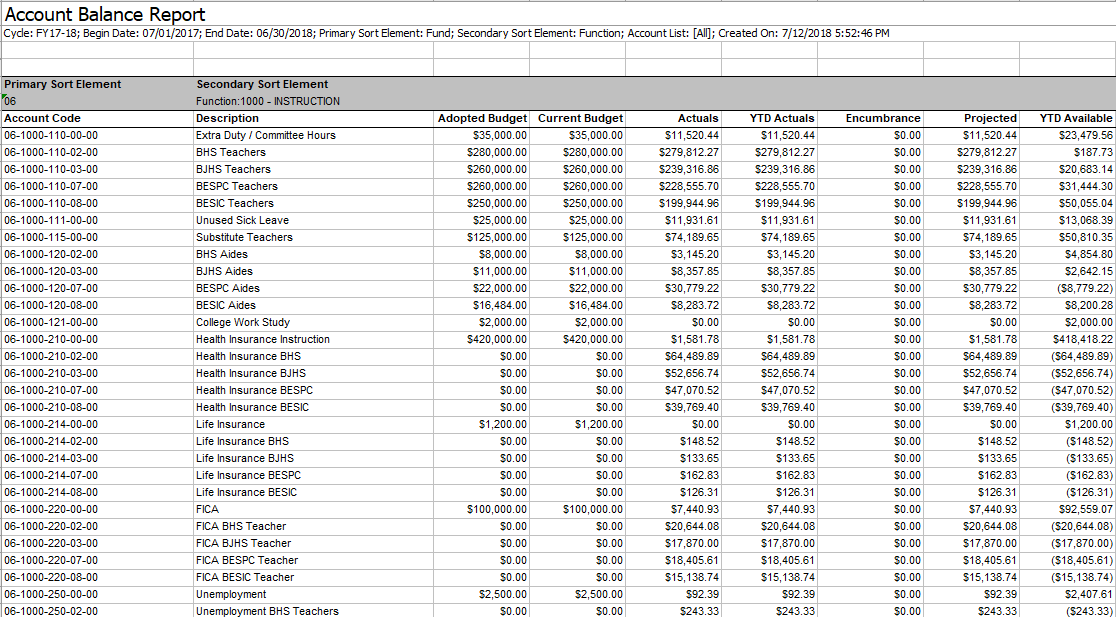This screenshot has width=1116, height=617.
Task: Click the BESIC Teachers description cell
Action: click(235, 204)
